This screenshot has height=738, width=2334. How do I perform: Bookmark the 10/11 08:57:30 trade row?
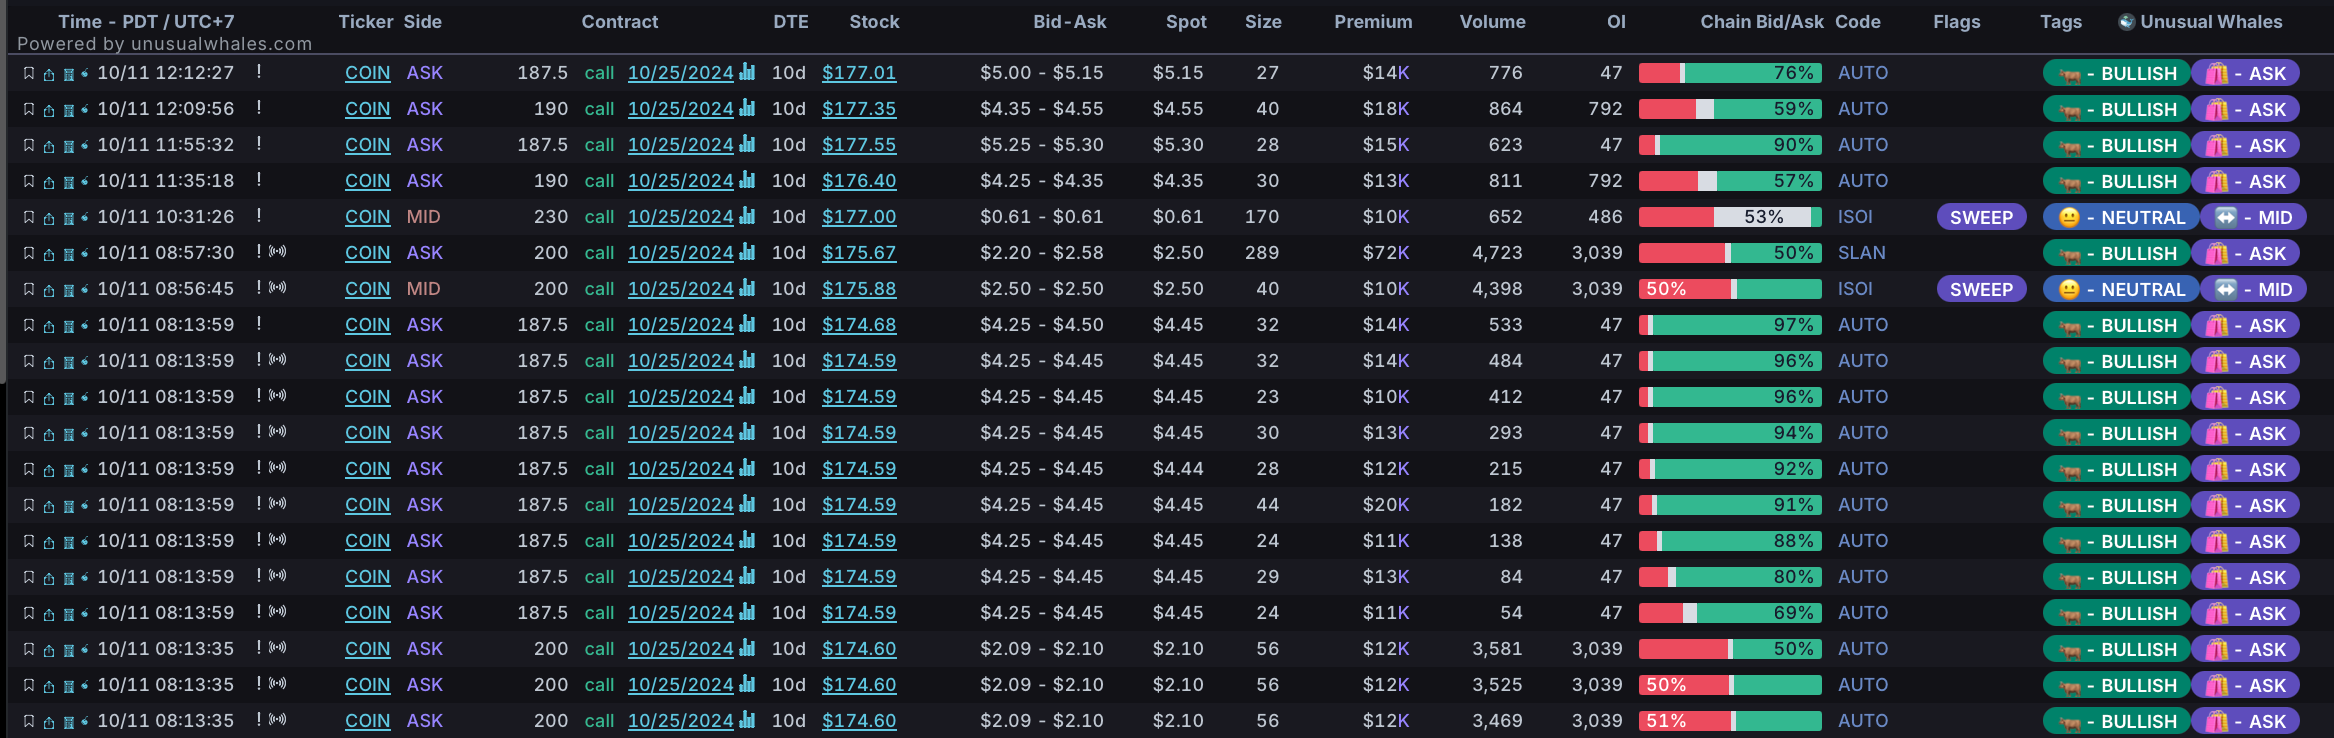point(29,253)
